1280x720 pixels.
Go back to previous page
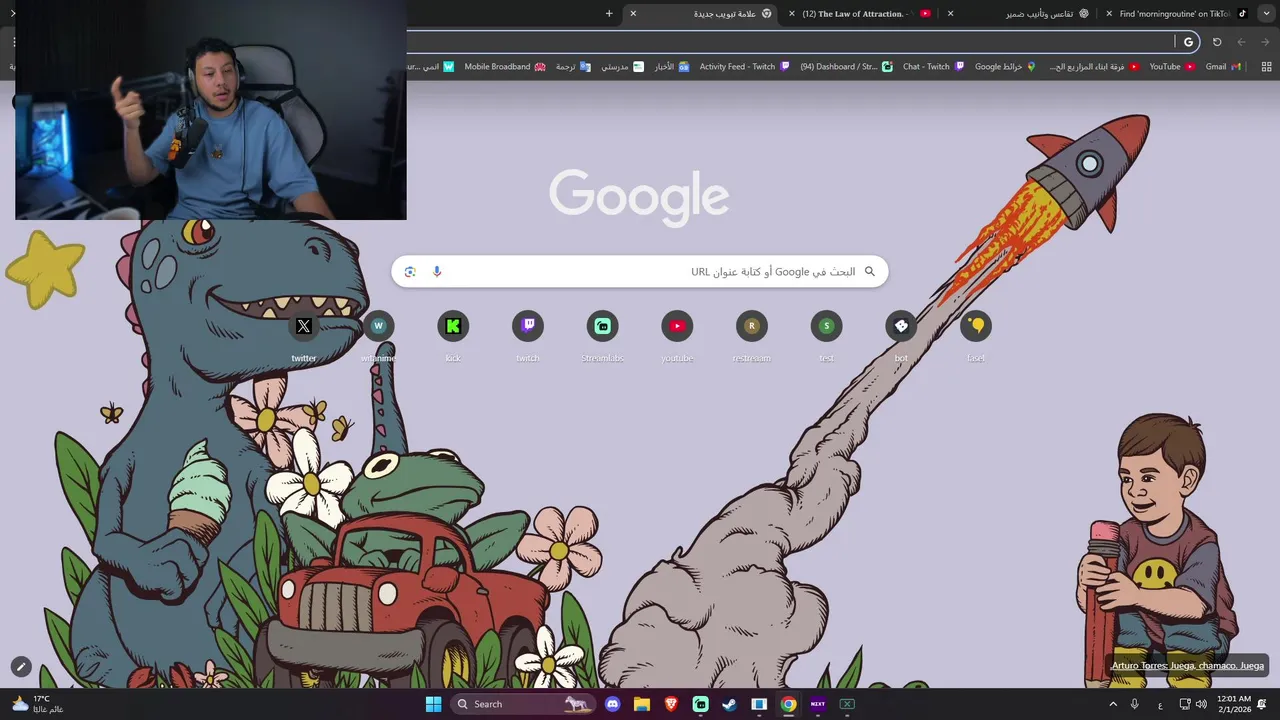[x=1265, y=42]
